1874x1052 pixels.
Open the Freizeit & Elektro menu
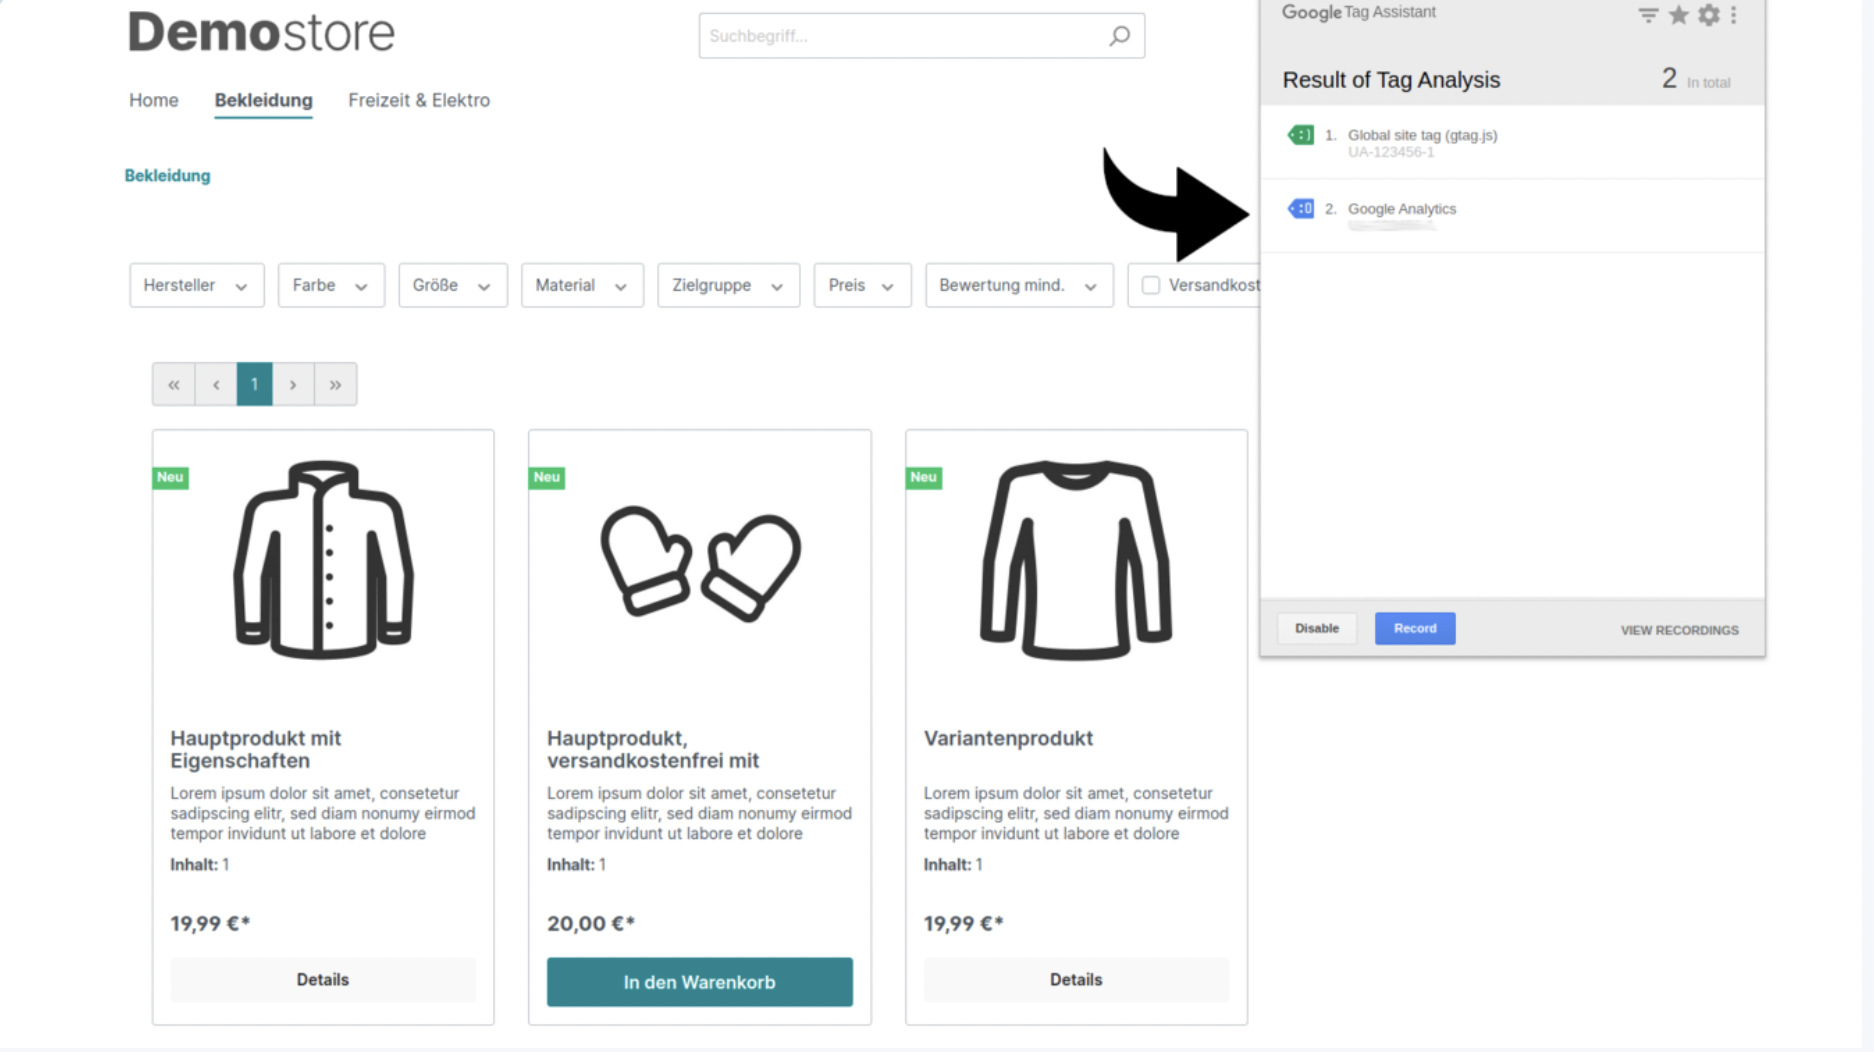pyautogui.click(x=419, y=100)
